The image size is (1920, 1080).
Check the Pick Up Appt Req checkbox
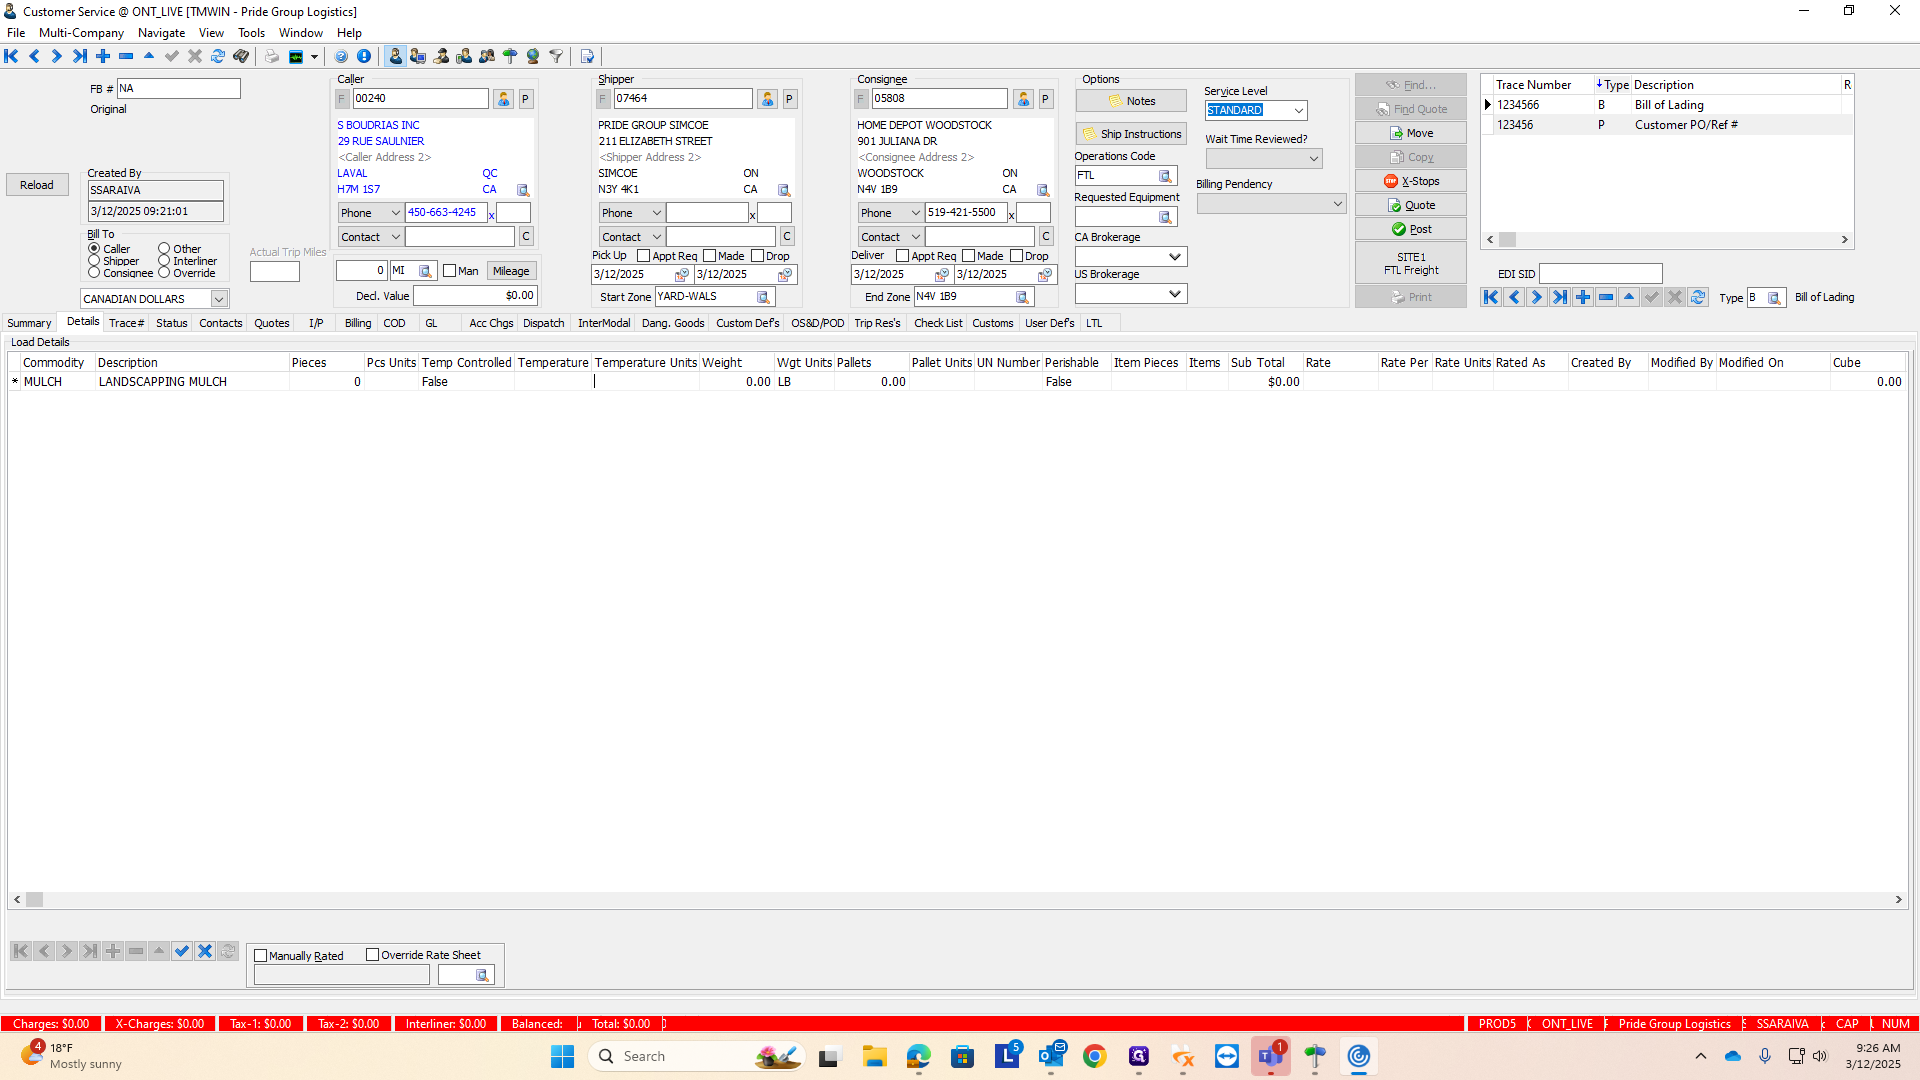(x=644, y=256)
